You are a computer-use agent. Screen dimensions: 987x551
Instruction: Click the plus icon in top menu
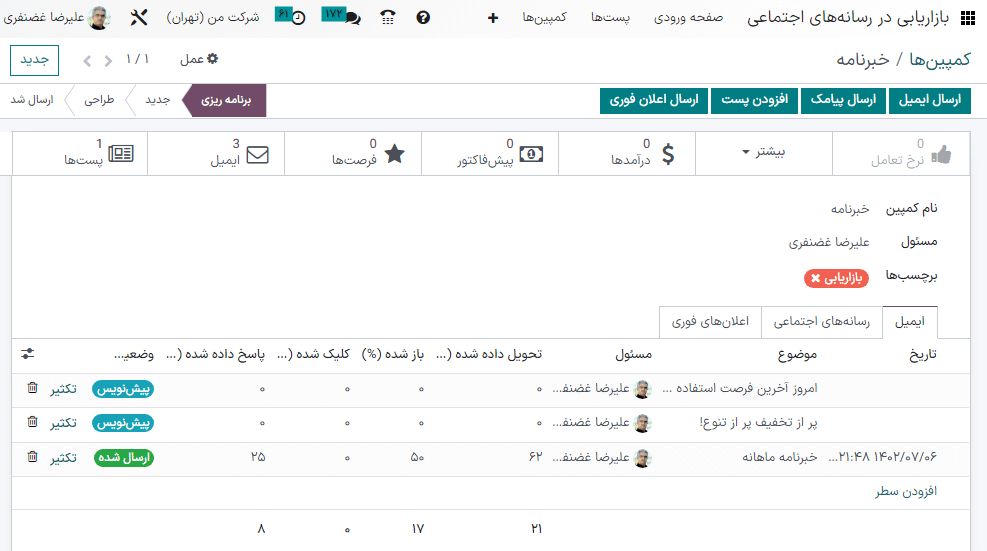tap(492, 18)
